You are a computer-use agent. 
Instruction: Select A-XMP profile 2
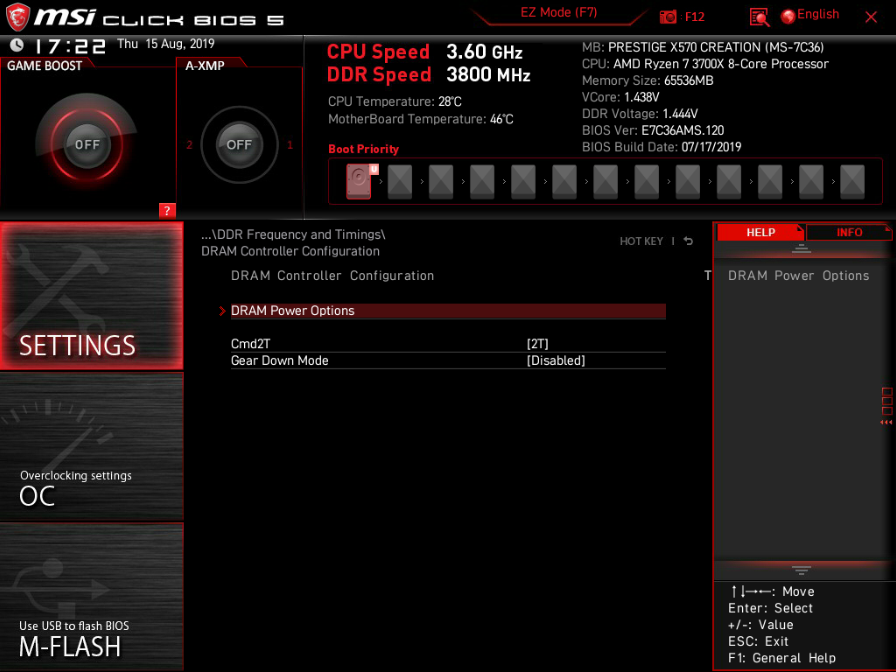click(x=189, y=145)
